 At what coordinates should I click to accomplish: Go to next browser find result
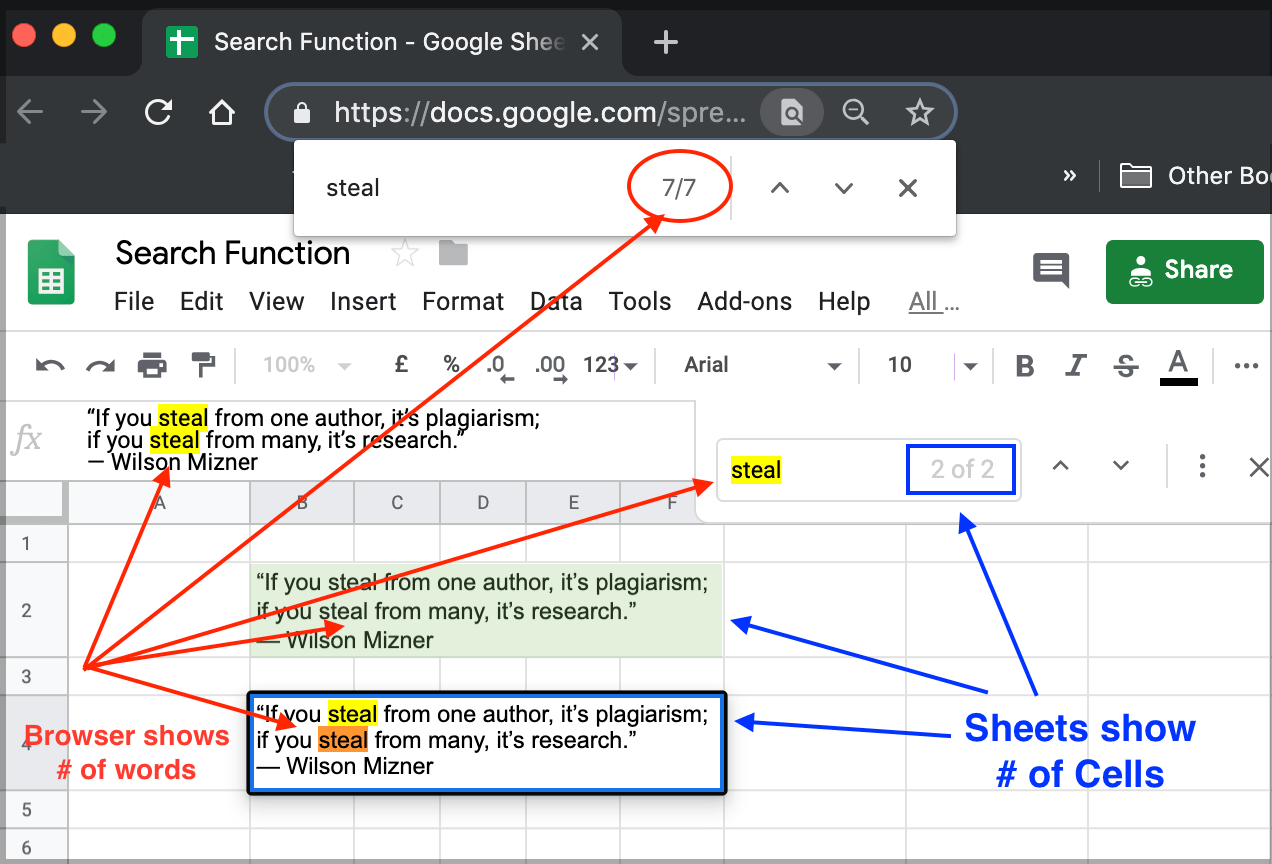tap(844, 188)
